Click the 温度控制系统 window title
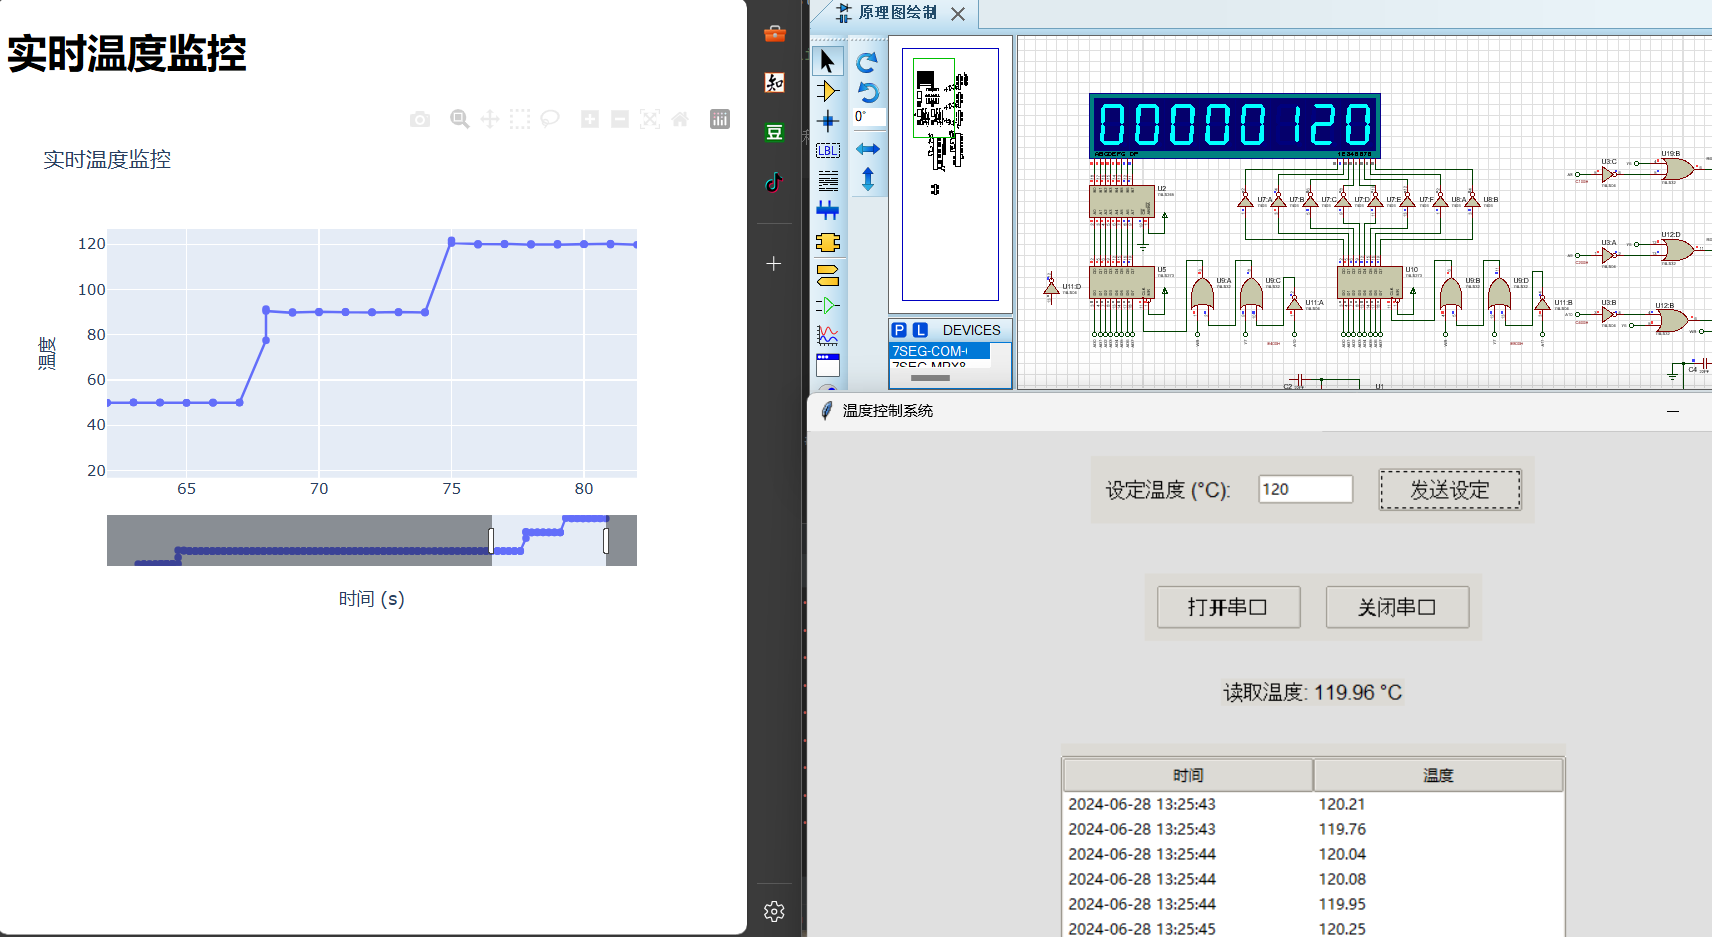The width and height of the screenshot is (1712, 937). 888,411
